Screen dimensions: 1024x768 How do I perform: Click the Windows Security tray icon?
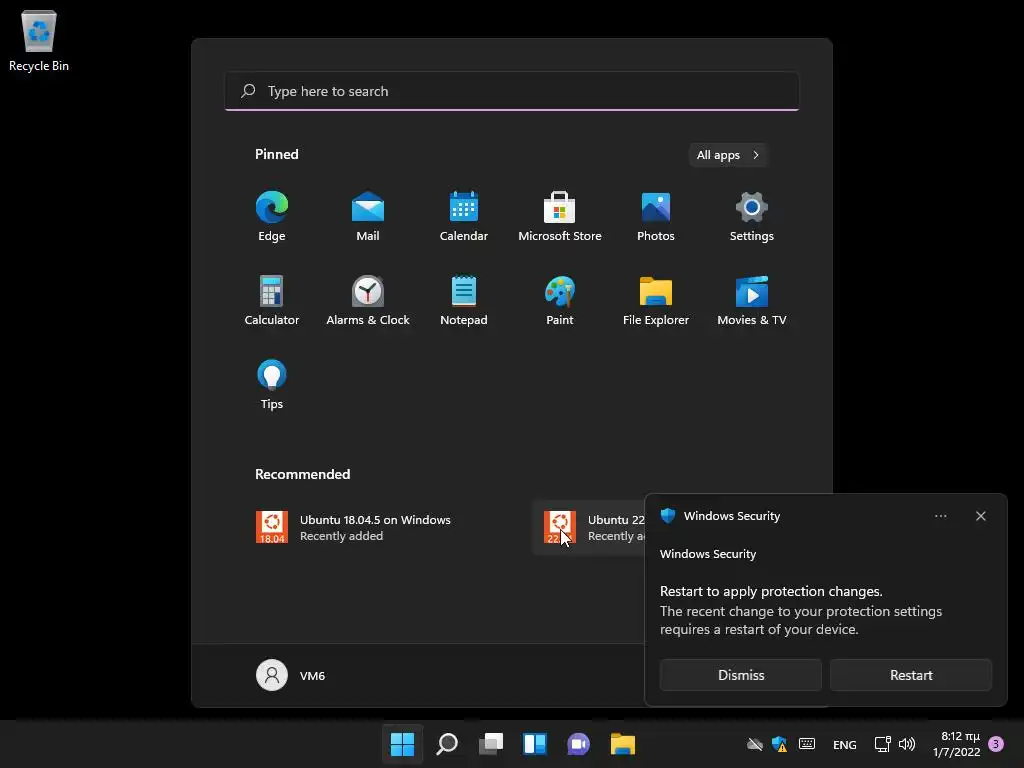[779, 744]
